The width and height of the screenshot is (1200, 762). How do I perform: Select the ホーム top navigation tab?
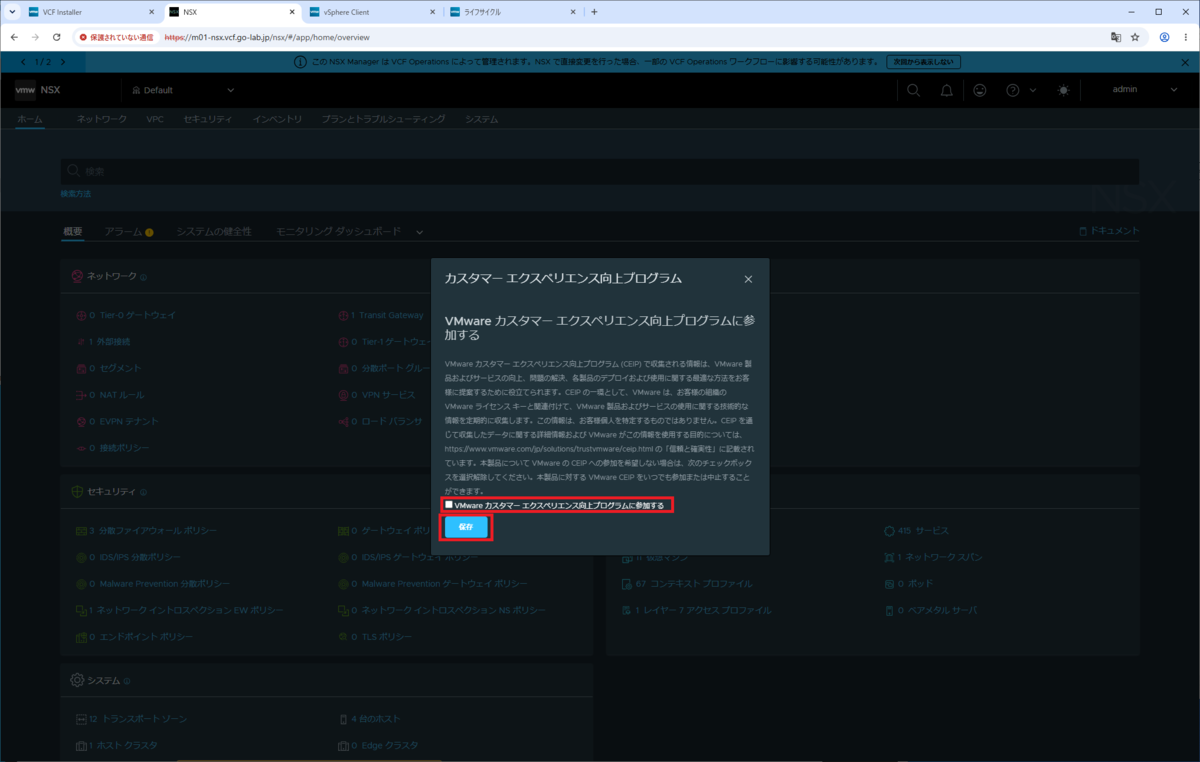coord(30,119)
